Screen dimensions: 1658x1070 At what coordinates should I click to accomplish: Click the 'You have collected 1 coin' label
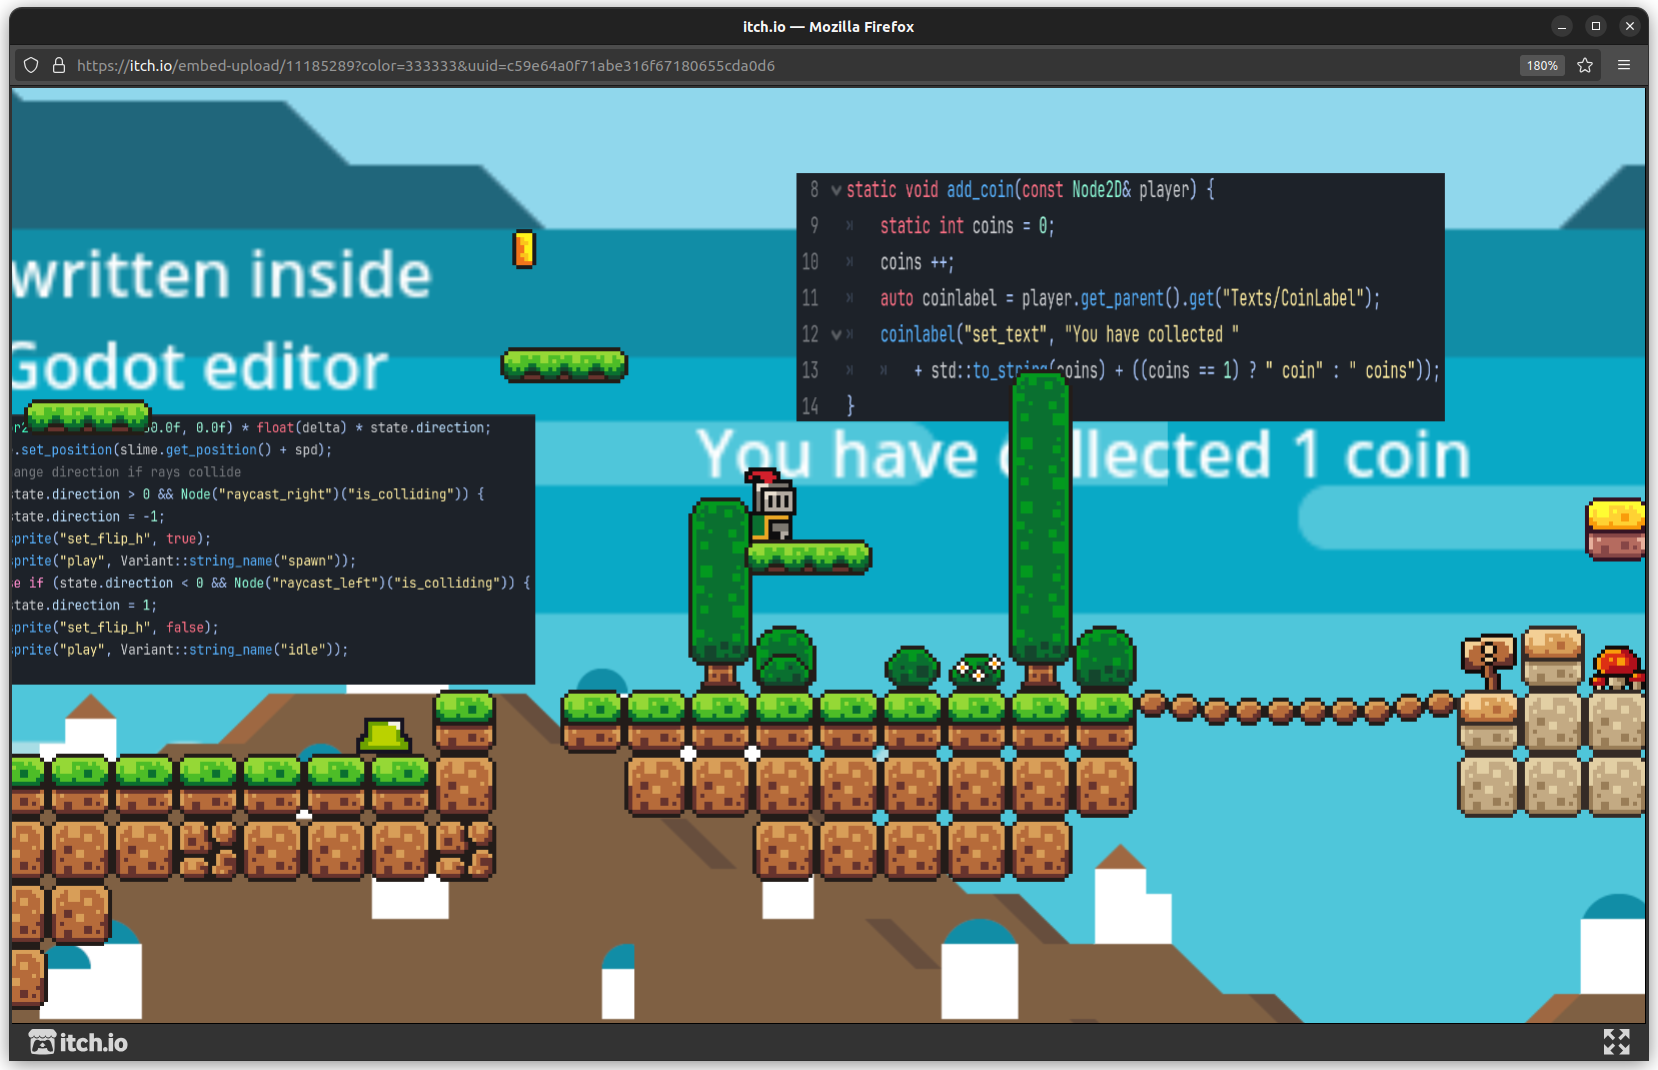(x=1084, y=455)
